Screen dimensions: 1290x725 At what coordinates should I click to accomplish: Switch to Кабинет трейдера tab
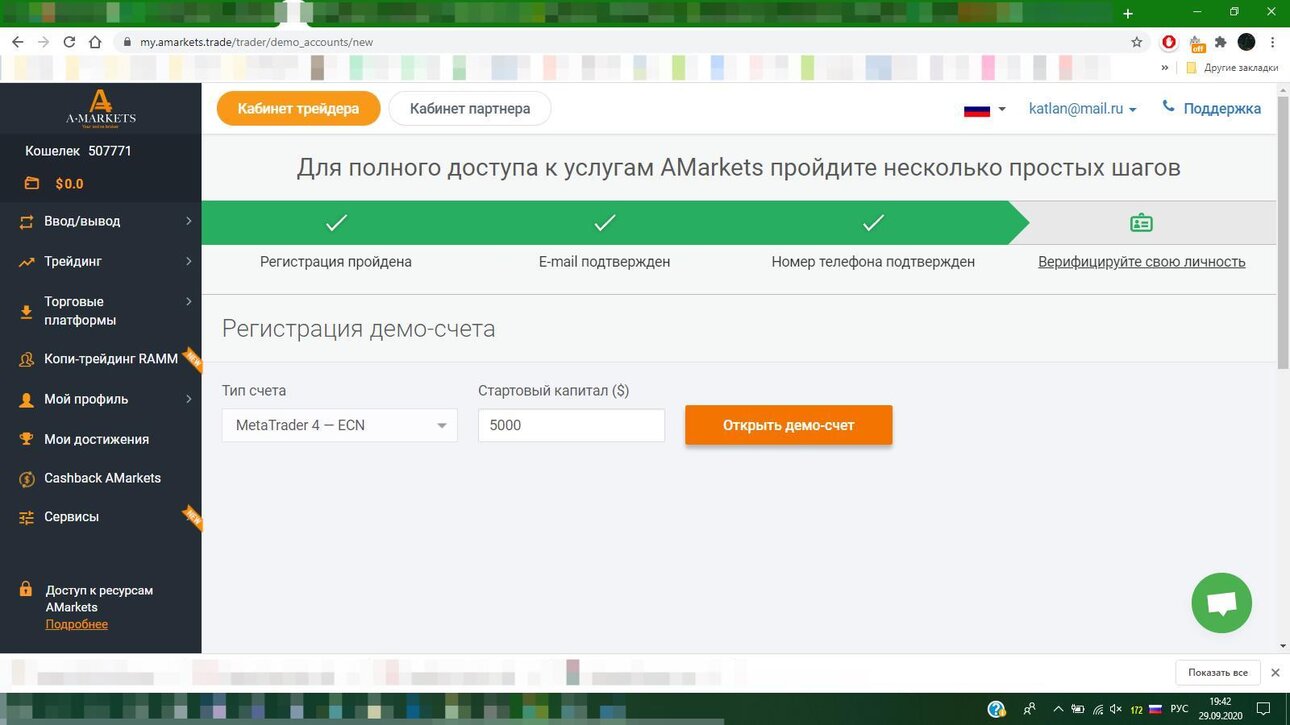(298, 108)
